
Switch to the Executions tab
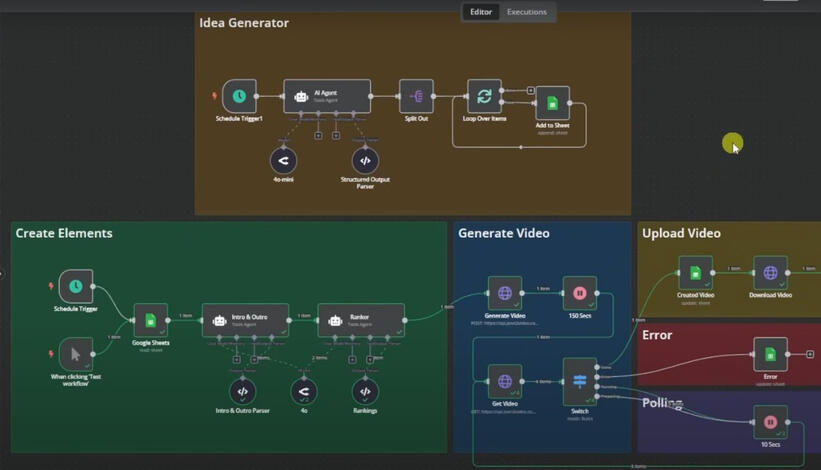tap(527, 12)
